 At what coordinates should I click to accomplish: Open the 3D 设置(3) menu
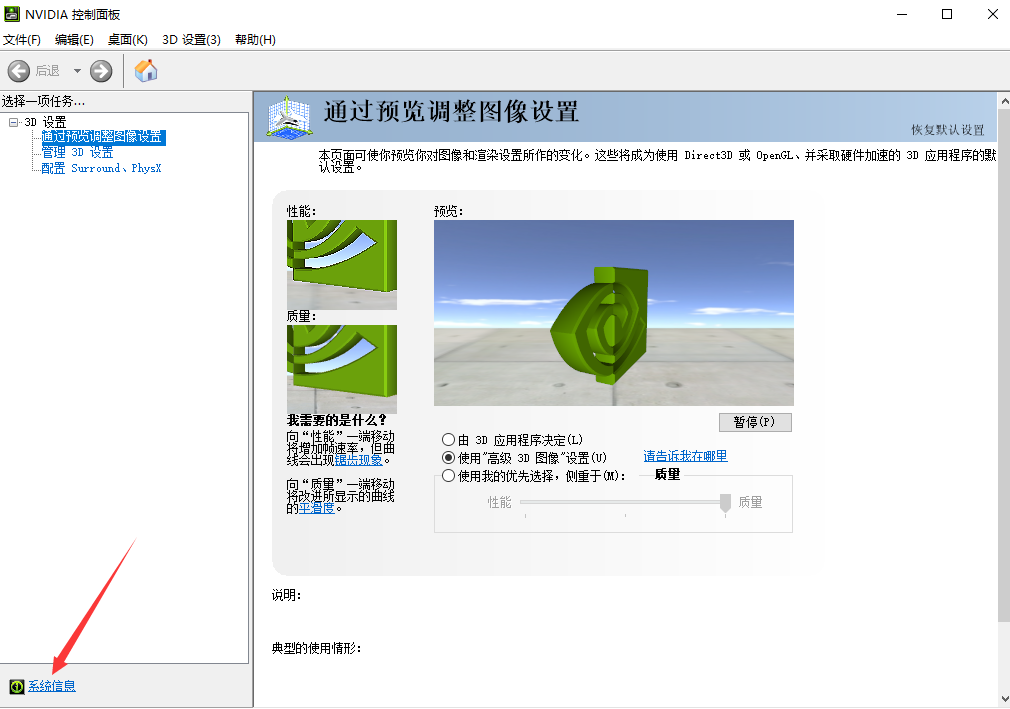[x=191, y=40]
